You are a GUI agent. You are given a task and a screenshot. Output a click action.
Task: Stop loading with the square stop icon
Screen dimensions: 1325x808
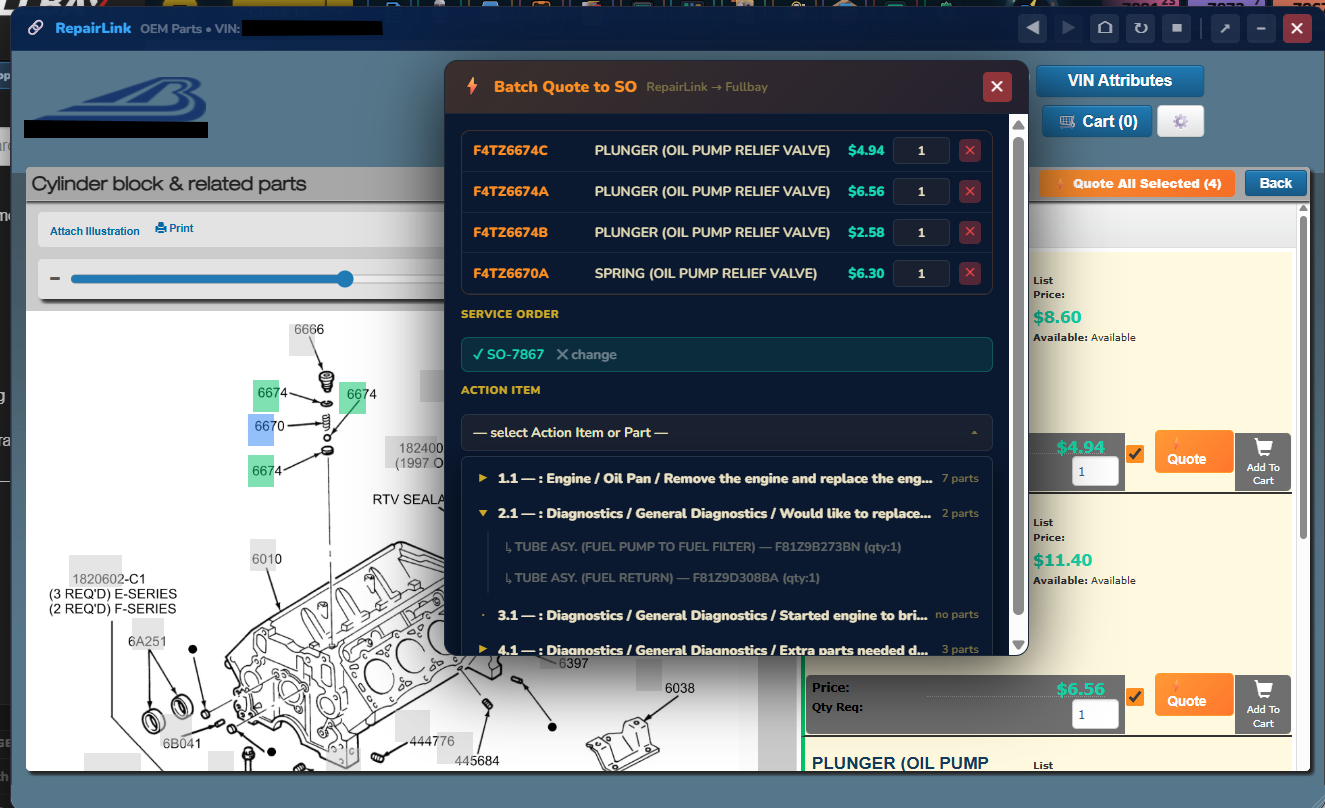coord(1176,28)
